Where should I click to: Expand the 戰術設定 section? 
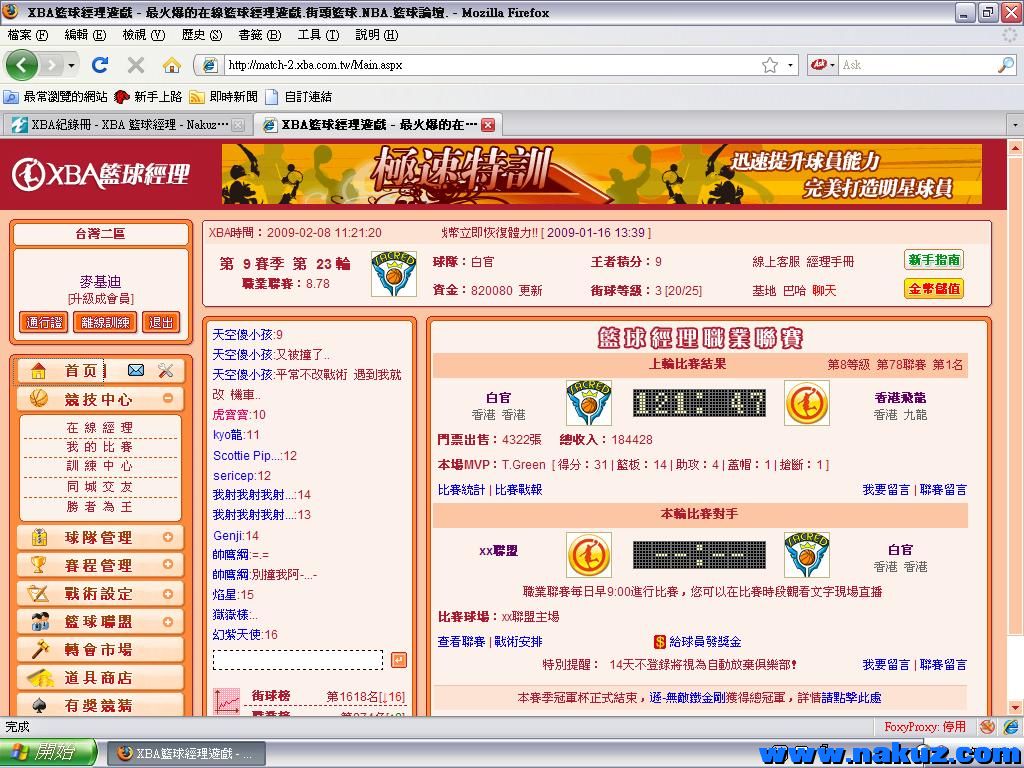tap(168, 594)
